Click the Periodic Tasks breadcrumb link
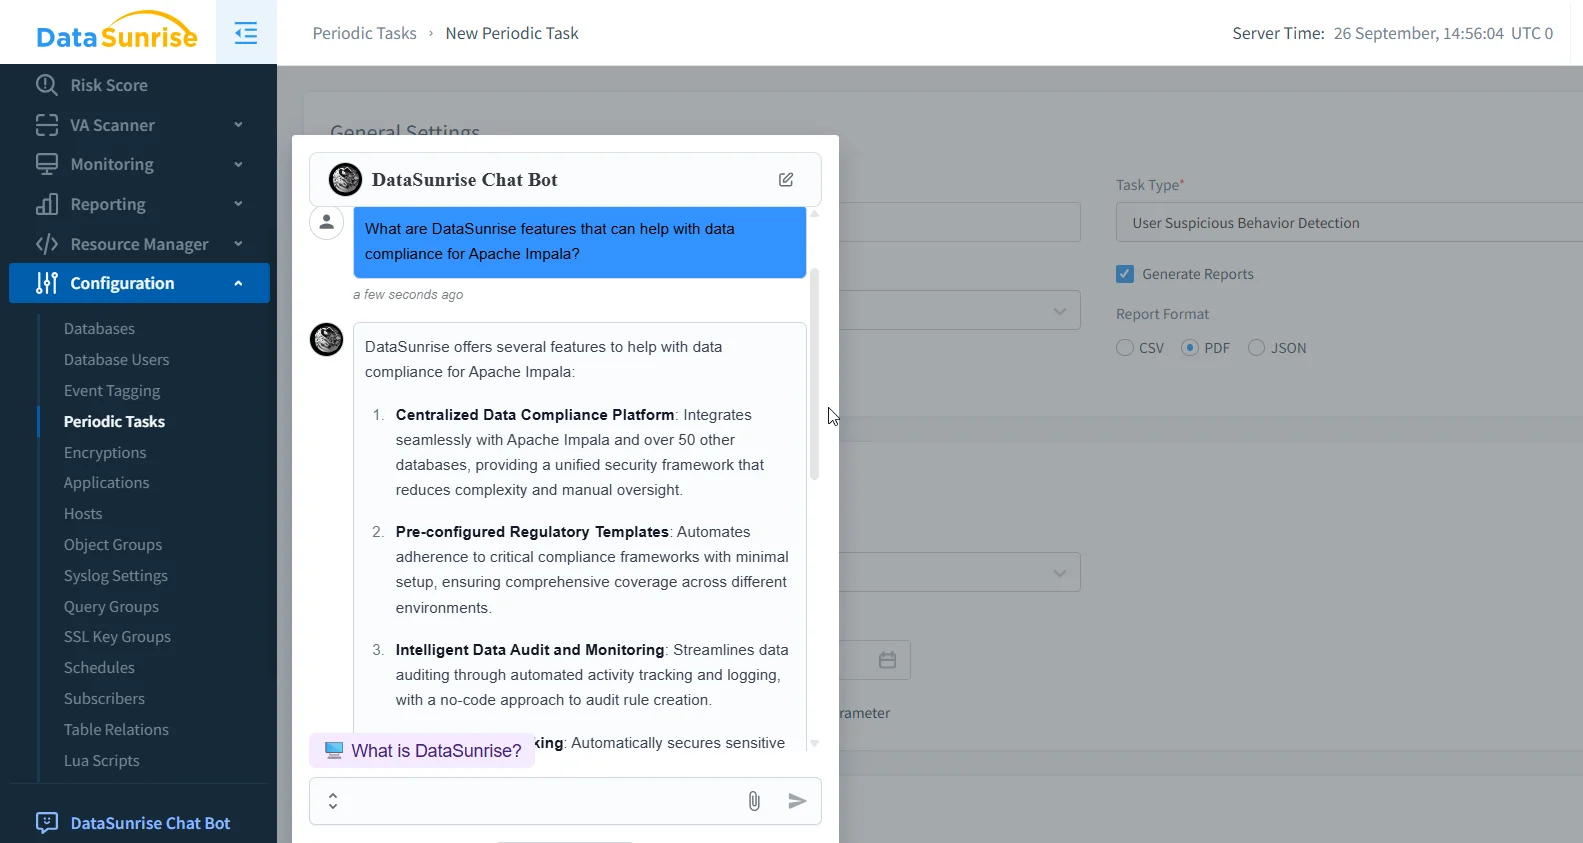This screenshot has width=1583, height=843. pos(364,33)
